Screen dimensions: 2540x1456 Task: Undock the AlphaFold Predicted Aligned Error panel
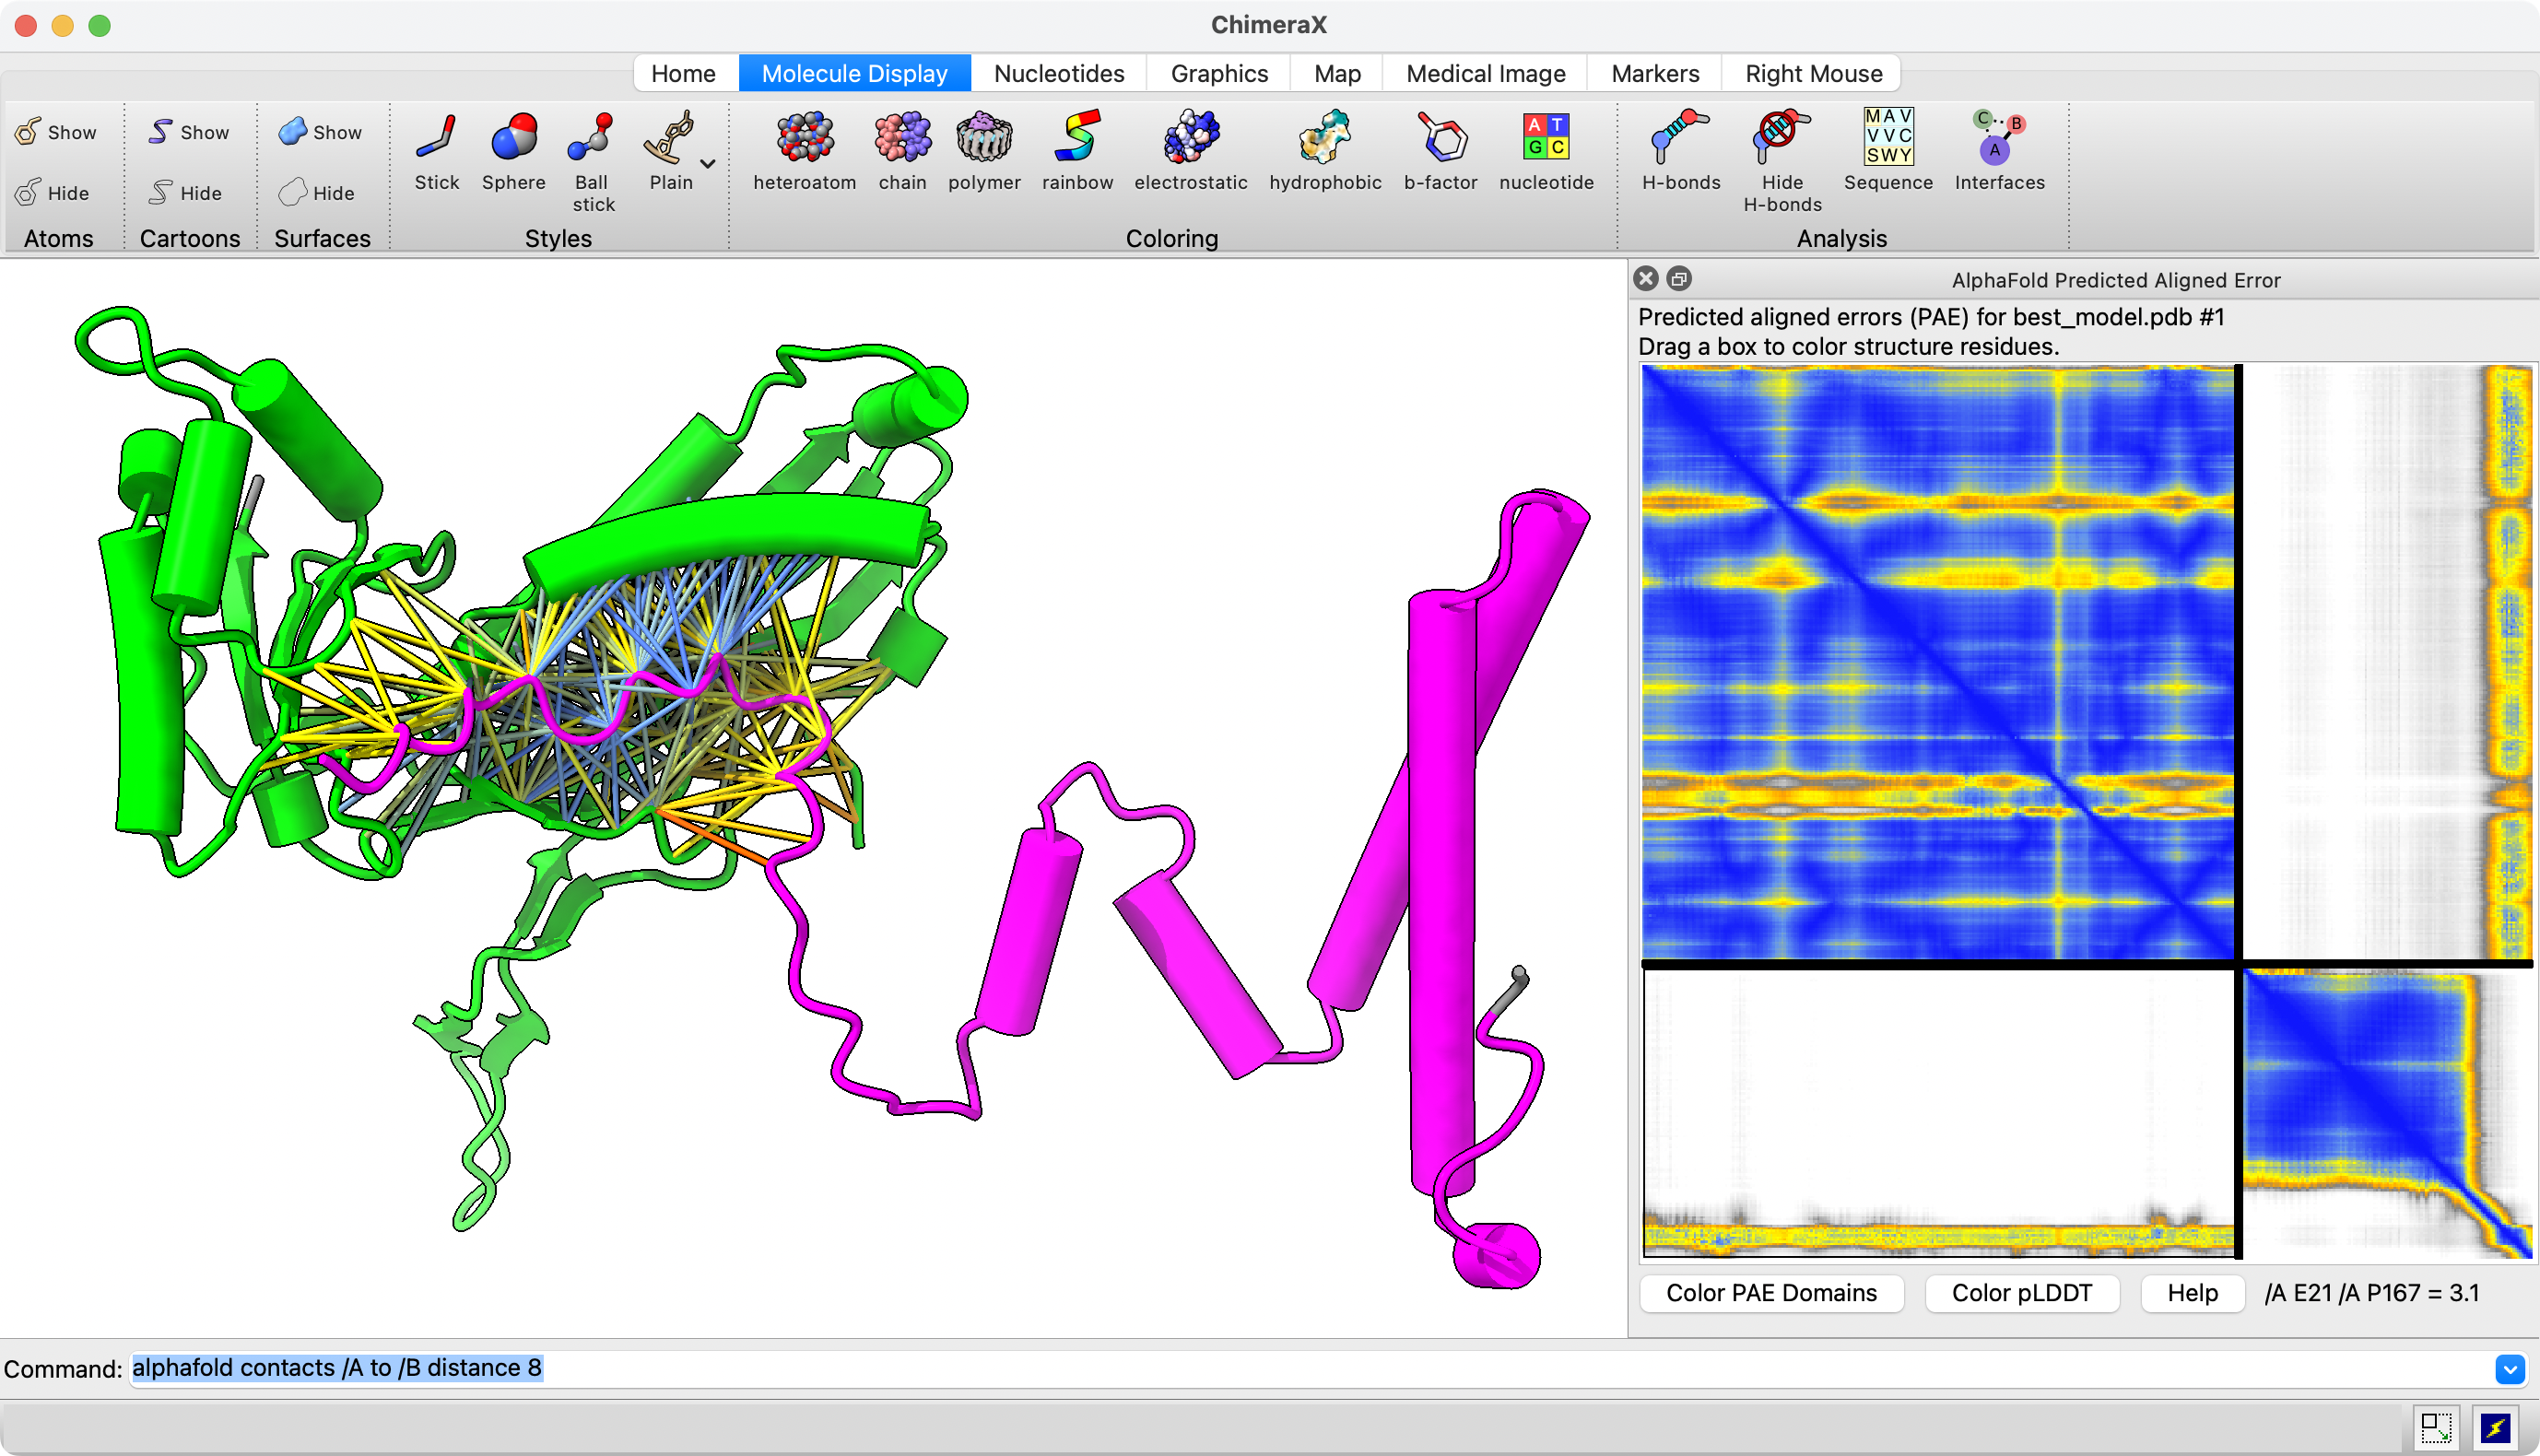tap(1679, 279)
